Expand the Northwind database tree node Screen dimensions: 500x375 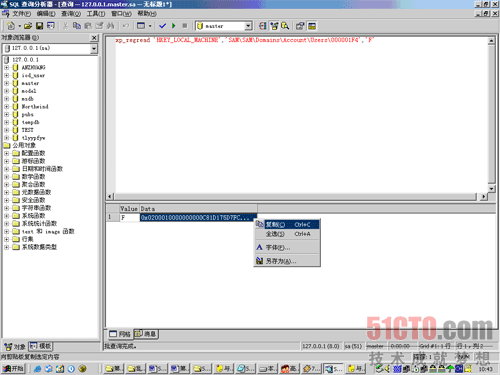pos(6,107)
